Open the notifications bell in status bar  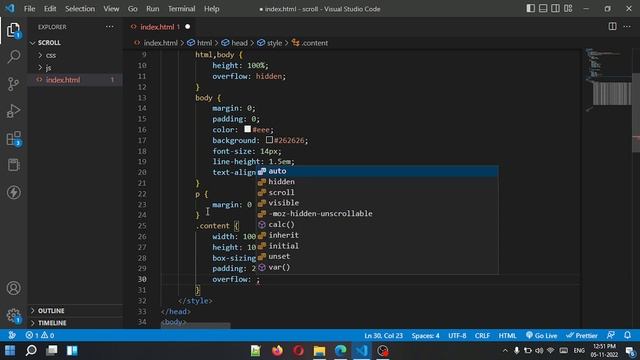tap(627, 335)
